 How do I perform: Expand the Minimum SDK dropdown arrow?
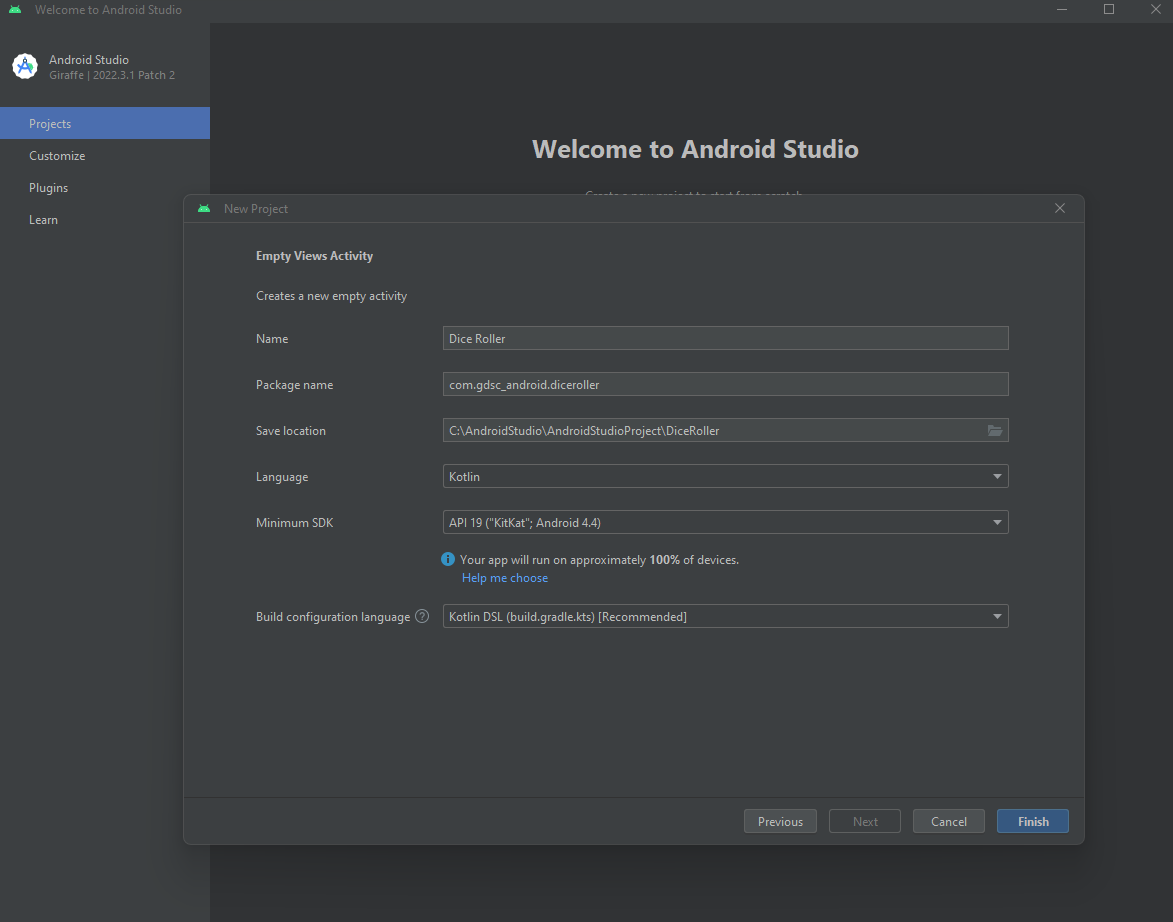point(996,522)
